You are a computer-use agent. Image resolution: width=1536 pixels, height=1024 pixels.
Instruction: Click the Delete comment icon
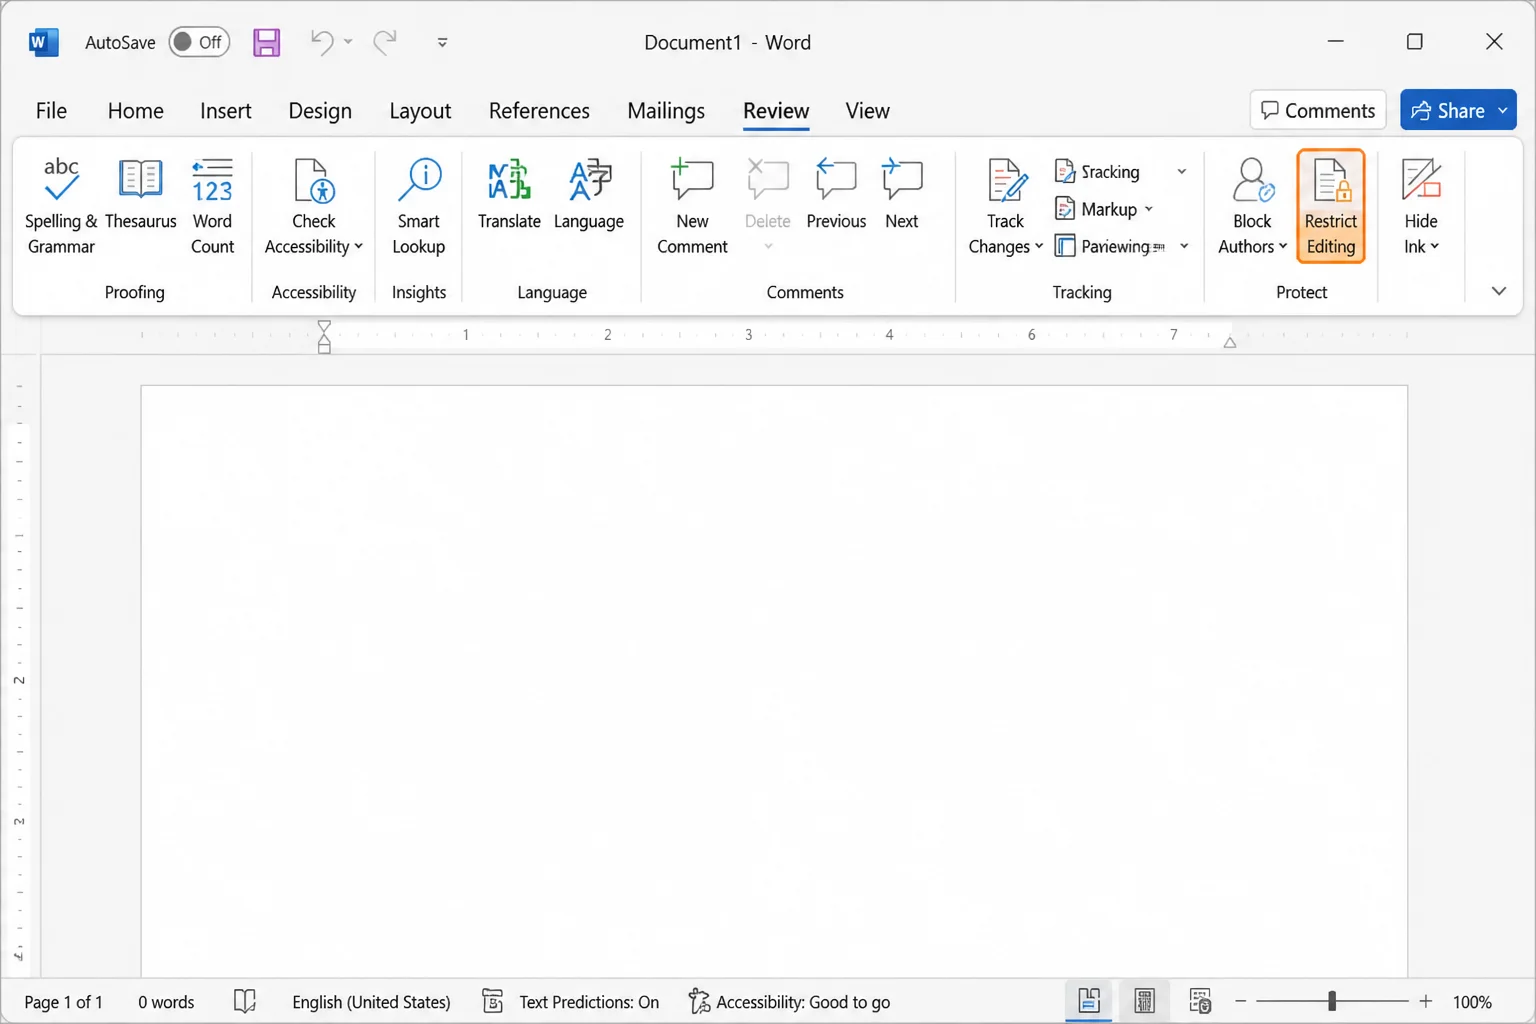click(767, 181)
